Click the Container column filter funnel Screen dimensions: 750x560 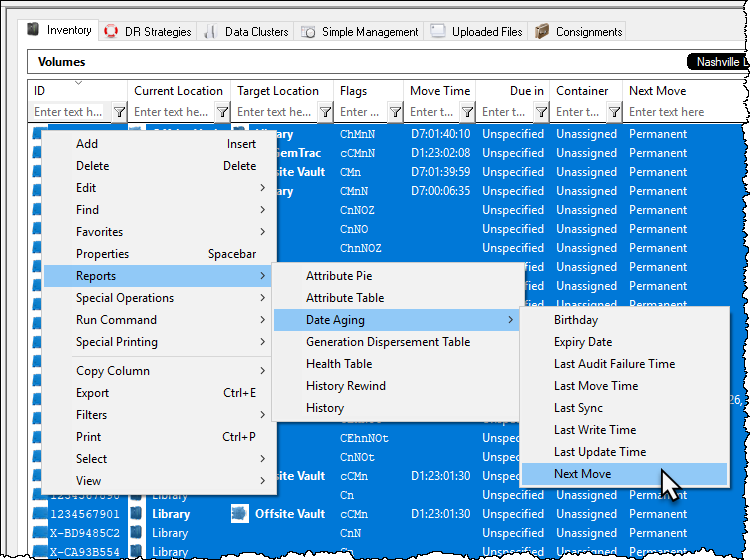click(x=614, y=112)
